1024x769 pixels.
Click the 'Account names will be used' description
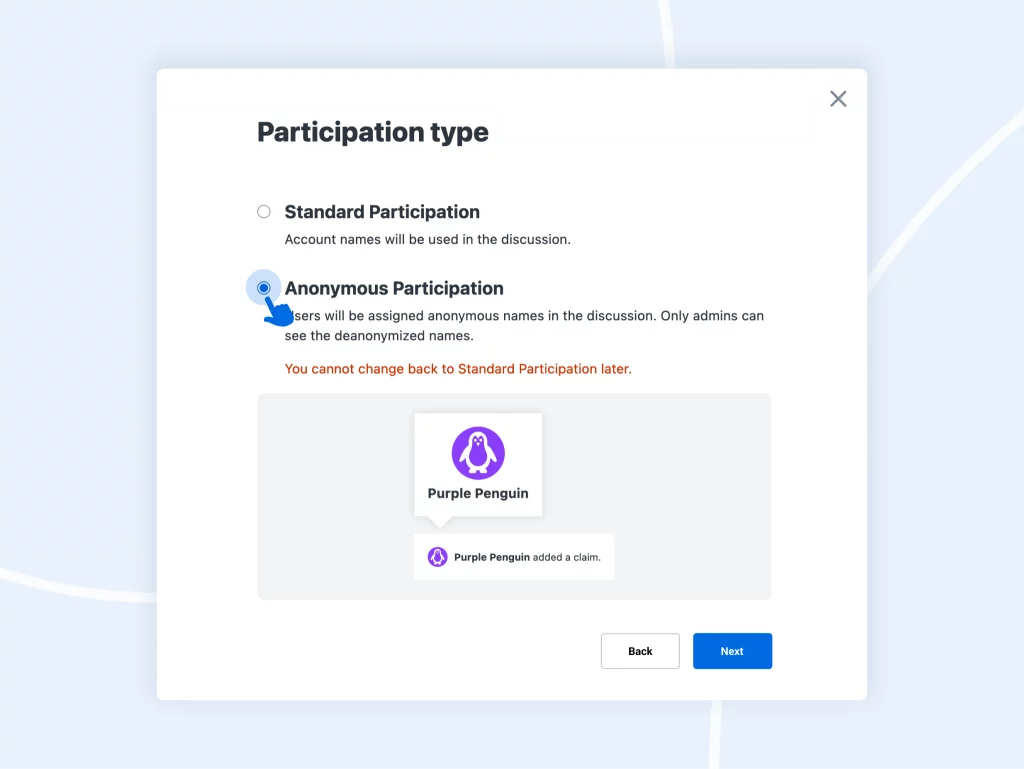(428, 240)
